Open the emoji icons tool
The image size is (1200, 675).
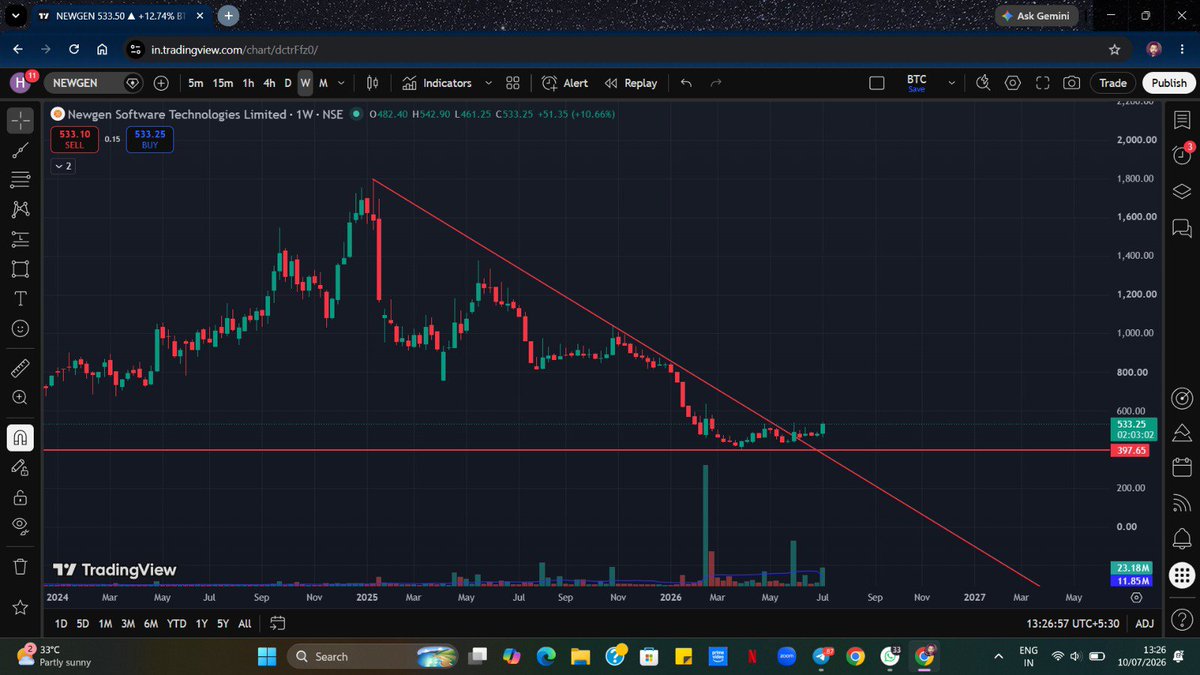tap(20, 327)
